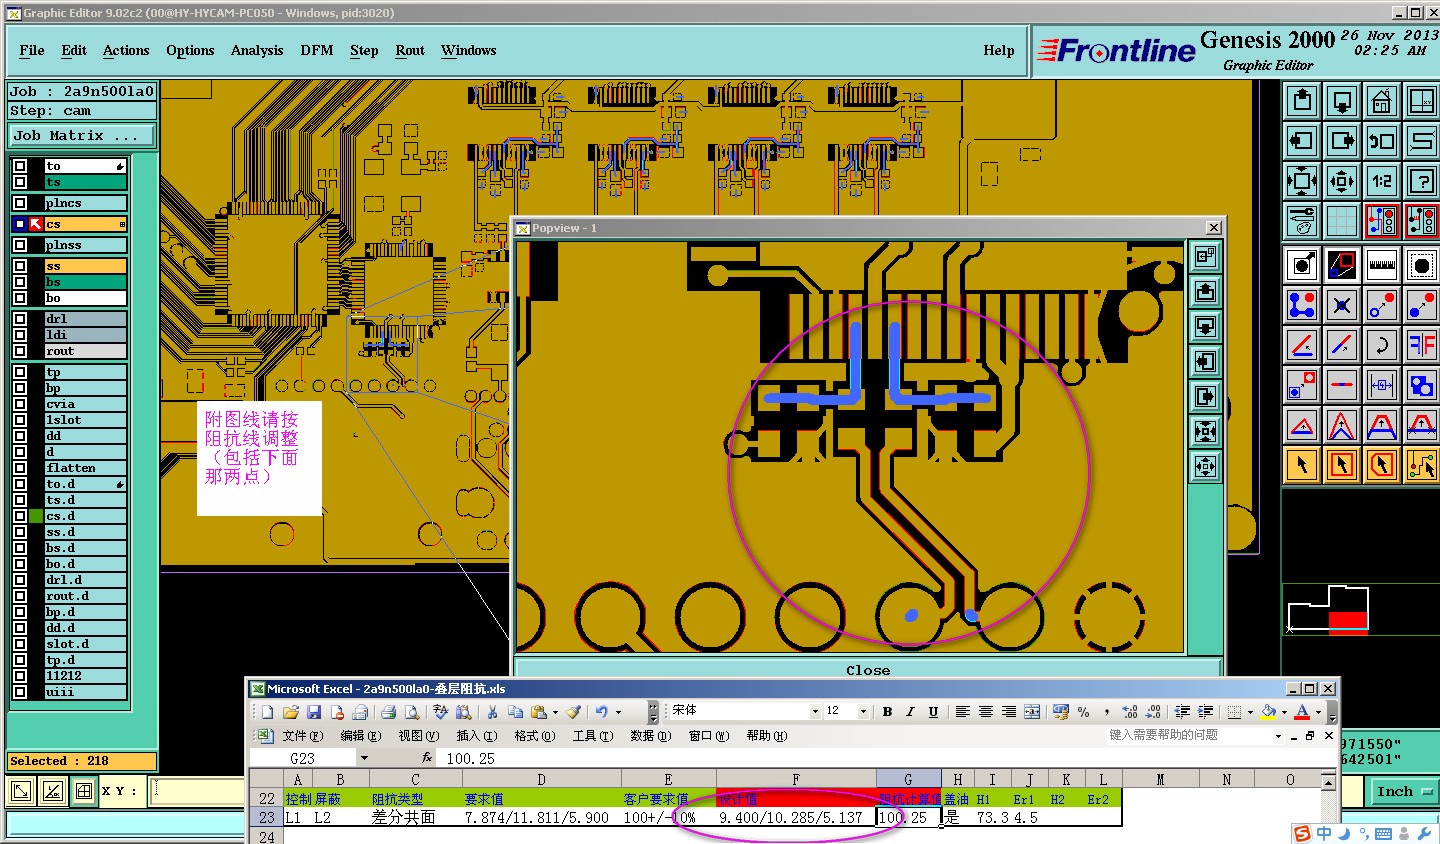Toggle display checkbox for layer 'ss'

pos(20,266)
